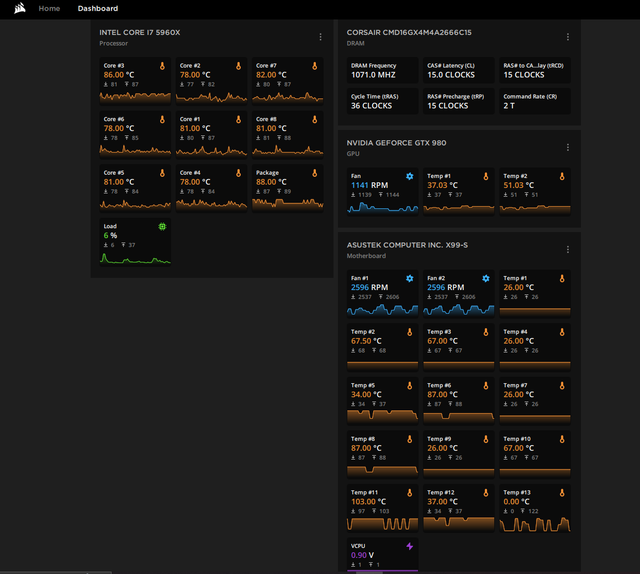640x574 pixels.
Task: Click fan icon on GPU Fan tile
Action: [x=409, y=176]
